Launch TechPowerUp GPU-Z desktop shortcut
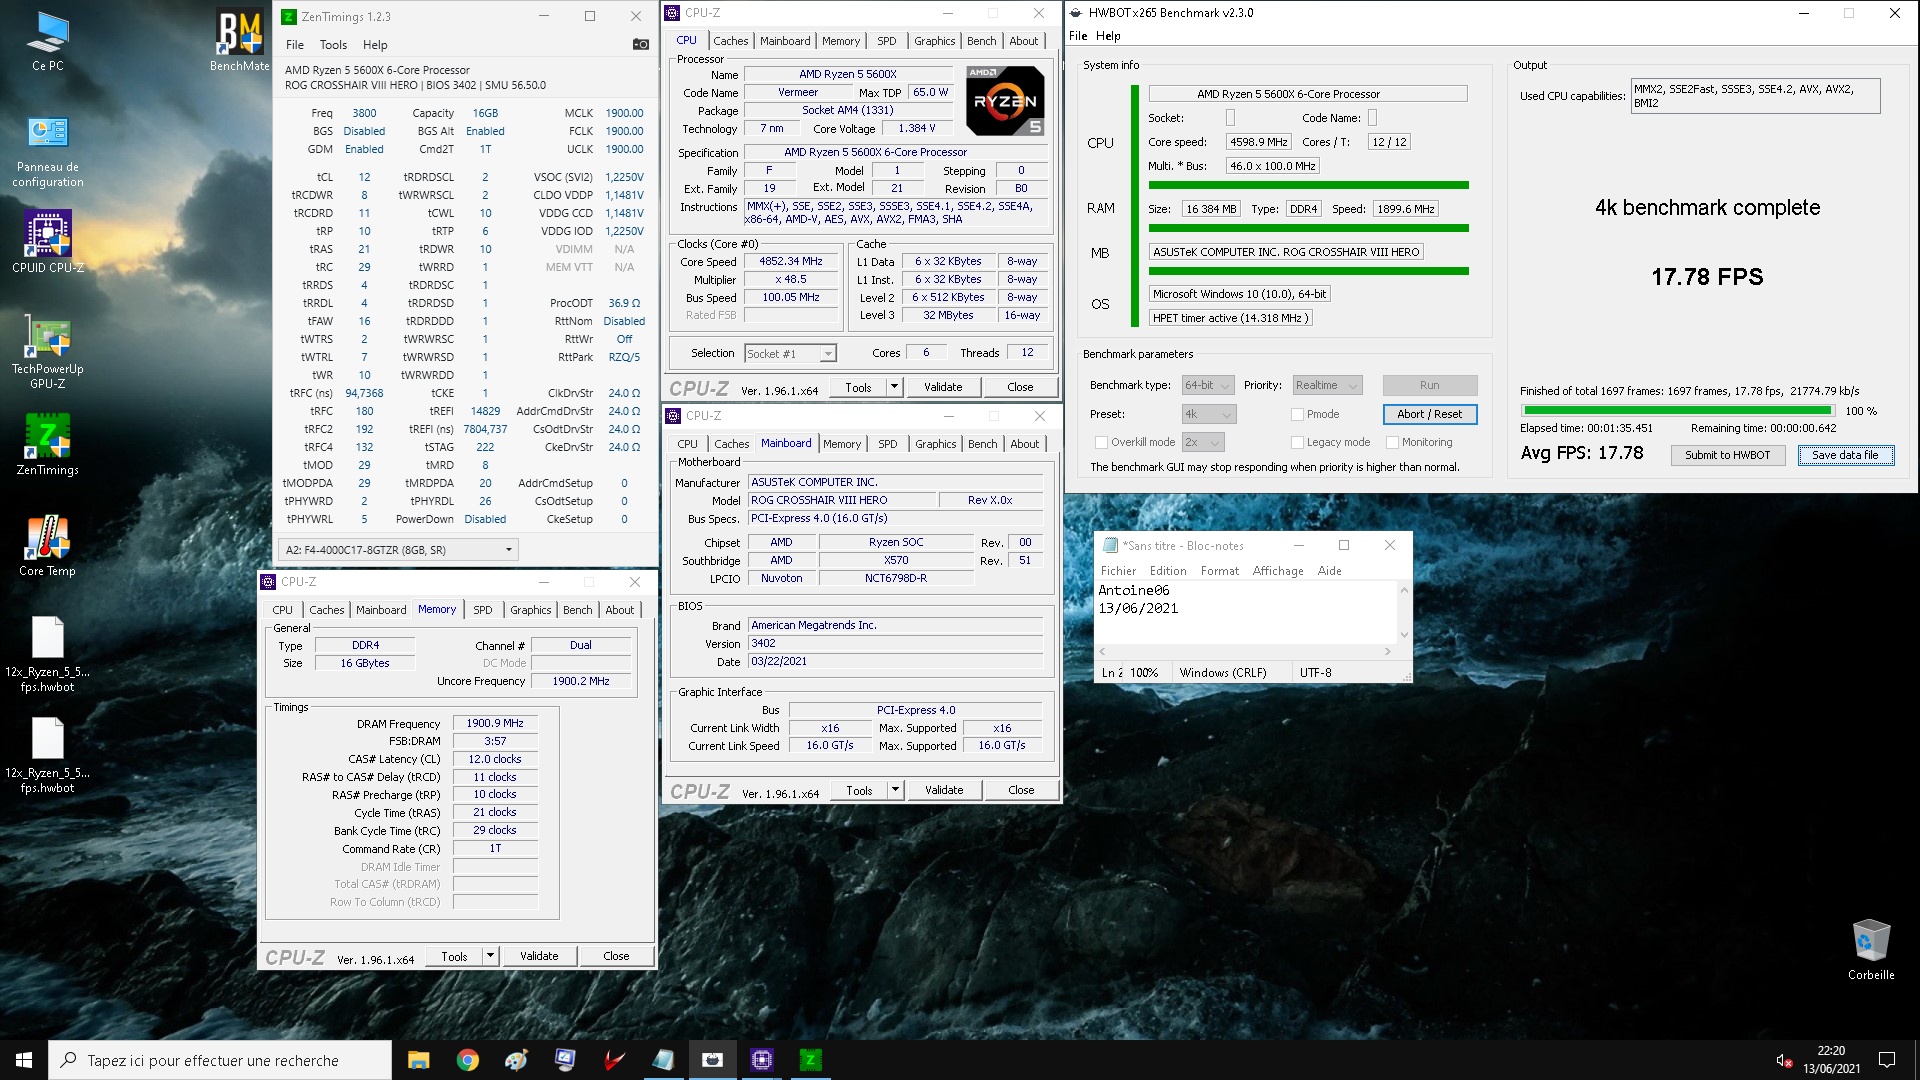 click(x=47, y=352)
